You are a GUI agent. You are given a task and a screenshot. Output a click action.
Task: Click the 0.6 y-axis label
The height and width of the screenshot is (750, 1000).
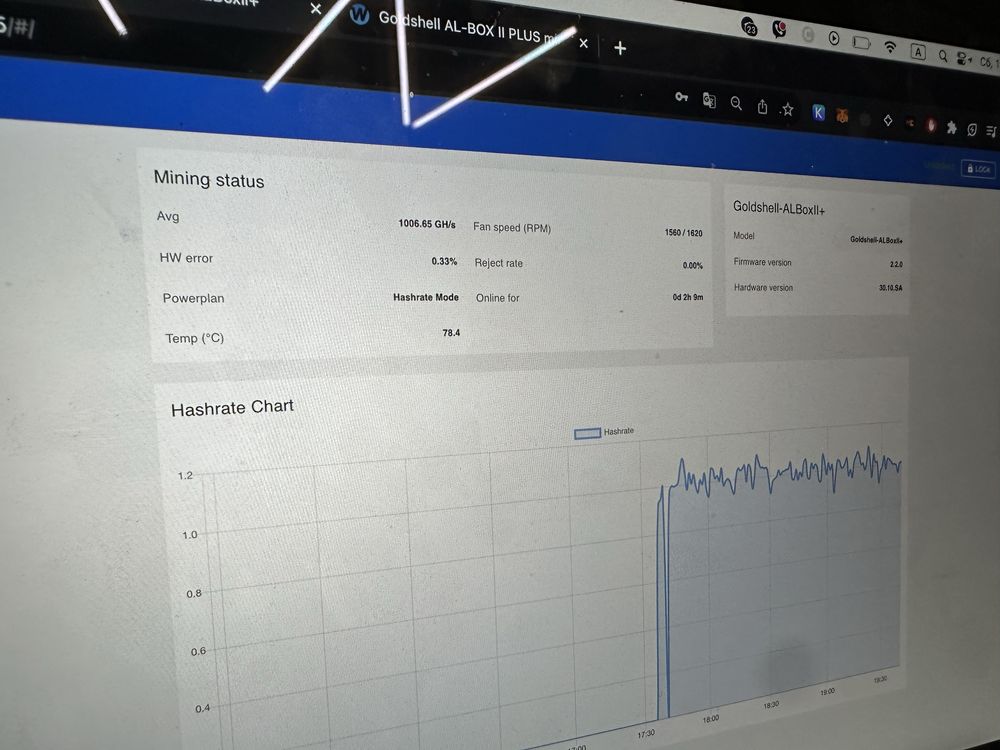pos(198,651)
